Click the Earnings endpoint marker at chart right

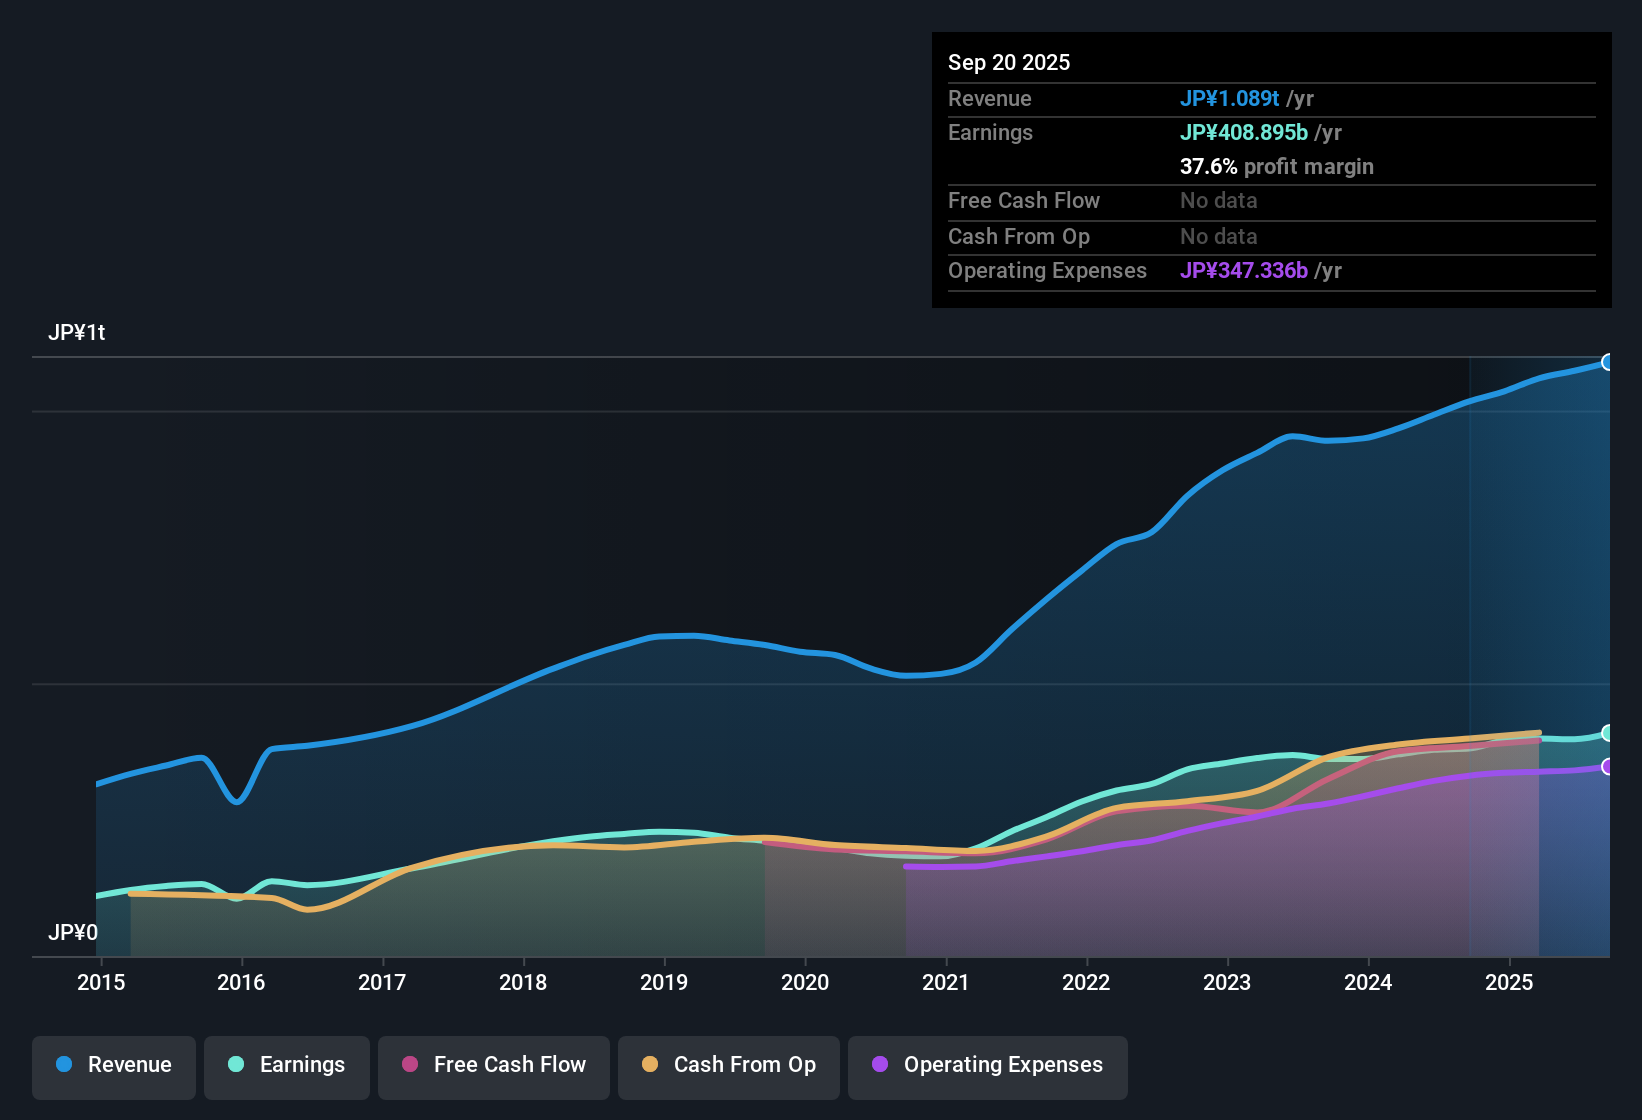tap(1608, 732)
